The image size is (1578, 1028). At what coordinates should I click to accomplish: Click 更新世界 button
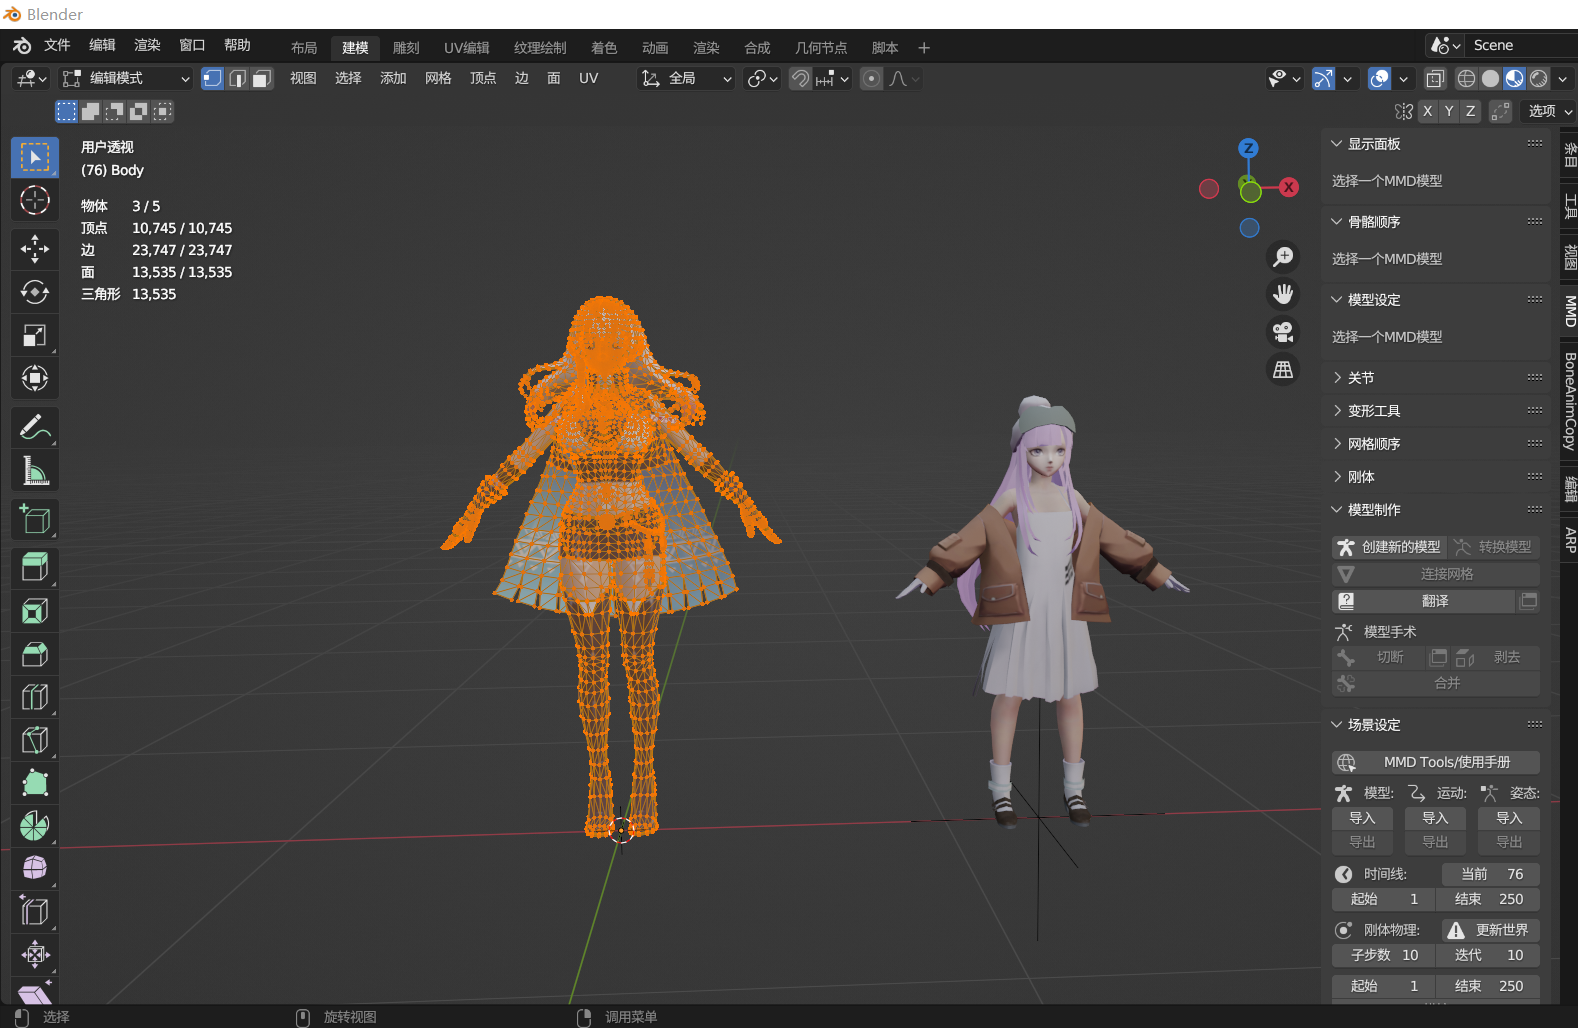coord(1490,930)
